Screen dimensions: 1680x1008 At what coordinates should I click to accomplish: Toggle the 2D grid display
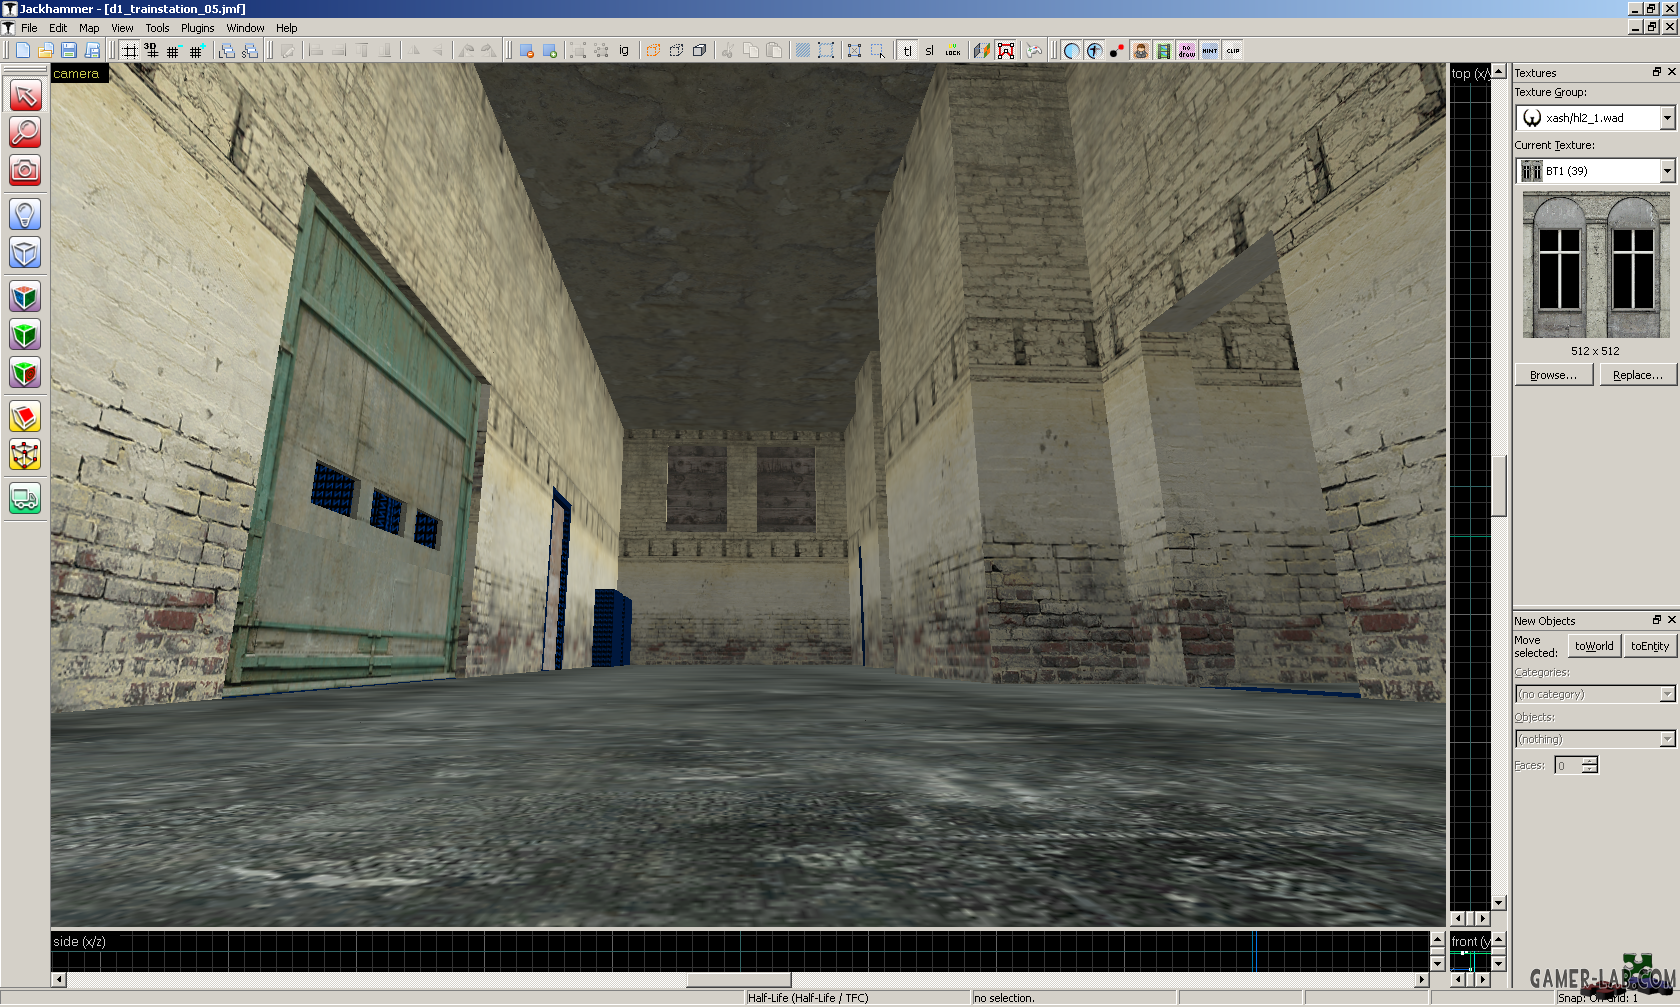point(129,50)
